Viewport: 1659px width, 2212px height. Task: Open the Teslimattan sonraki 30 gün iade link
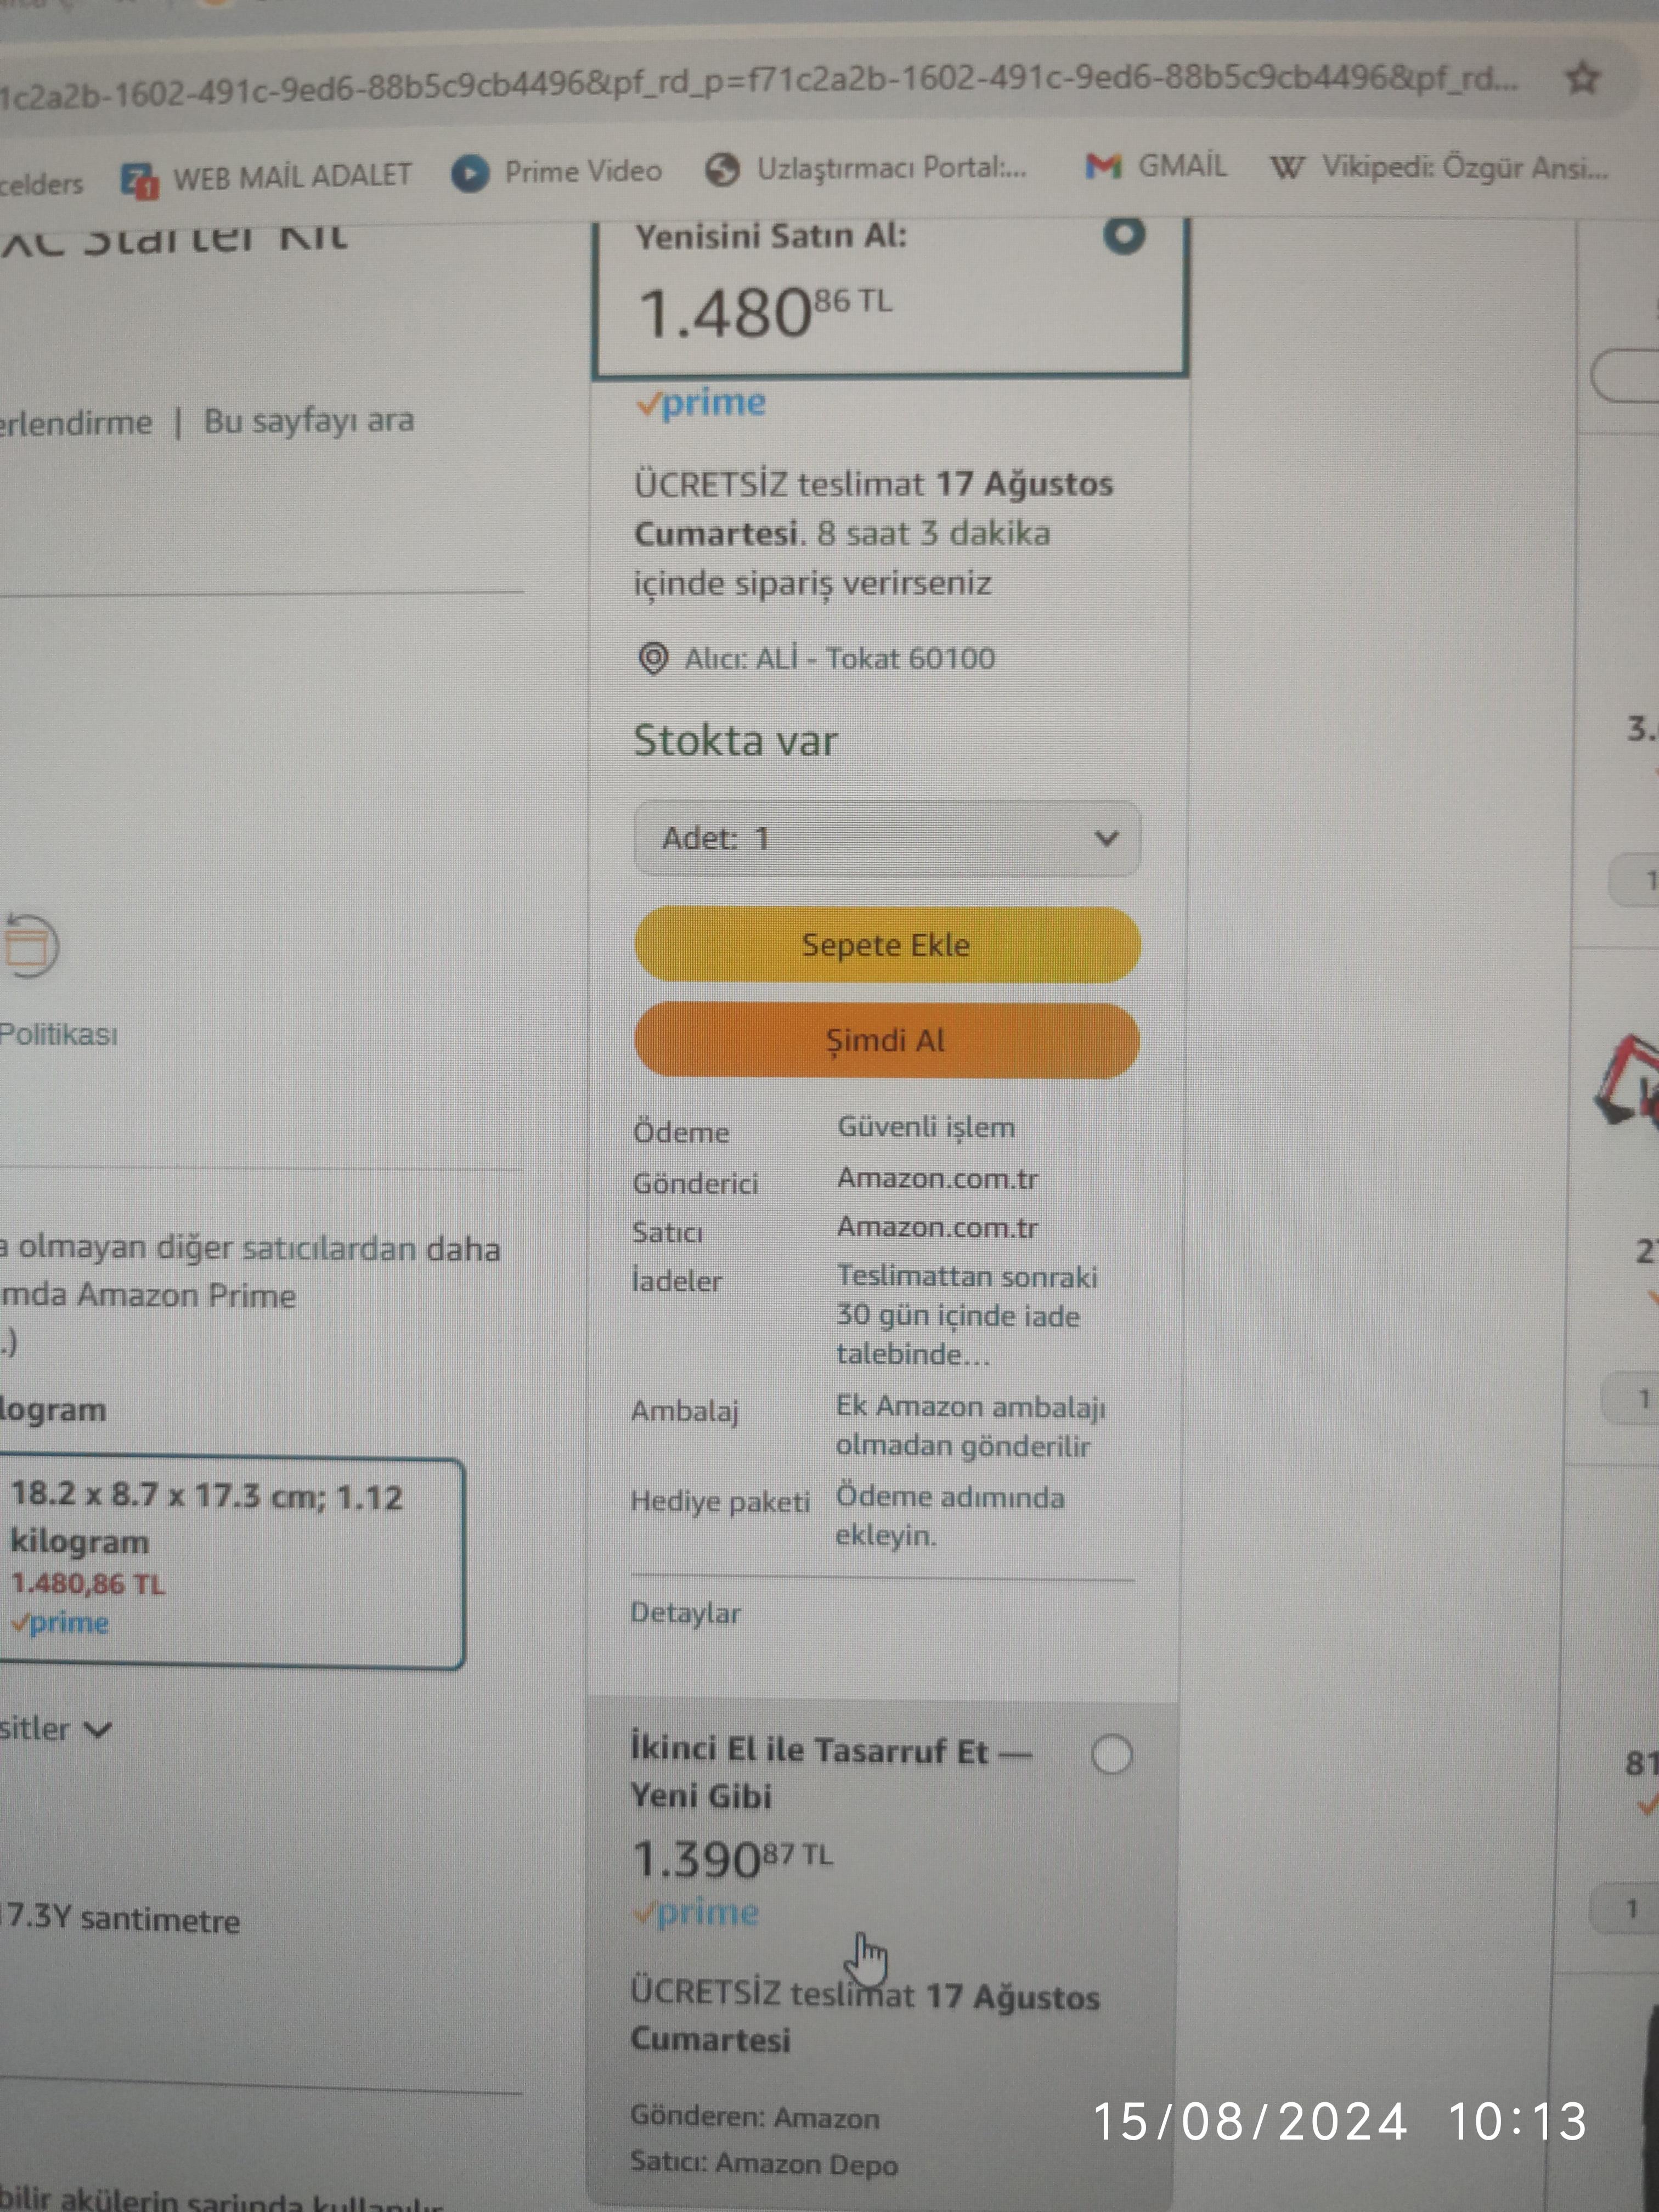967,1315
